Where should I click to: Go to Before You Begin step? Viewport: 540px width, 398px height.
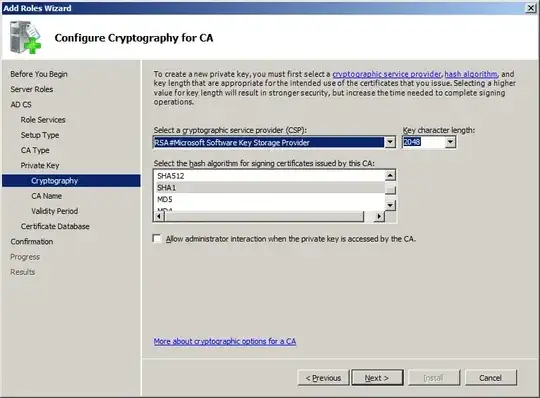(x=39, y=74)
